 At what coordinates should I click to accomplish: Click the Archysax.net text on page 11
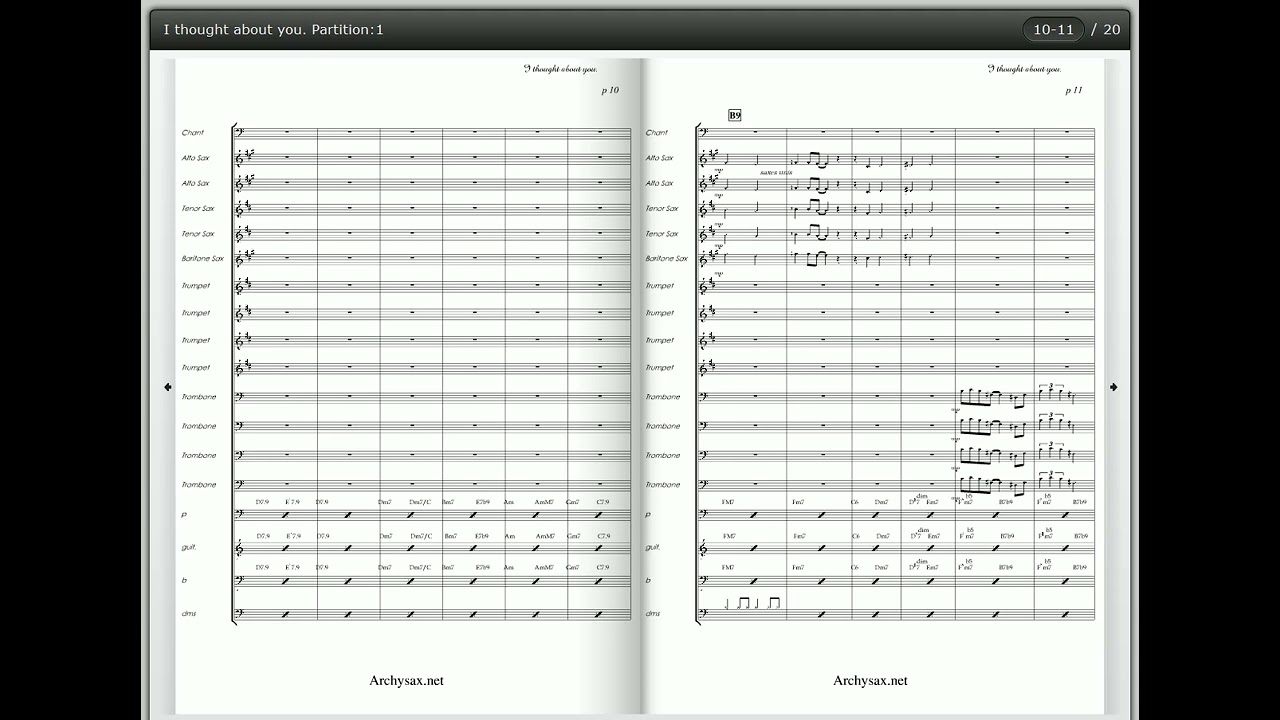pyautogui.click(x=870, y=680)
